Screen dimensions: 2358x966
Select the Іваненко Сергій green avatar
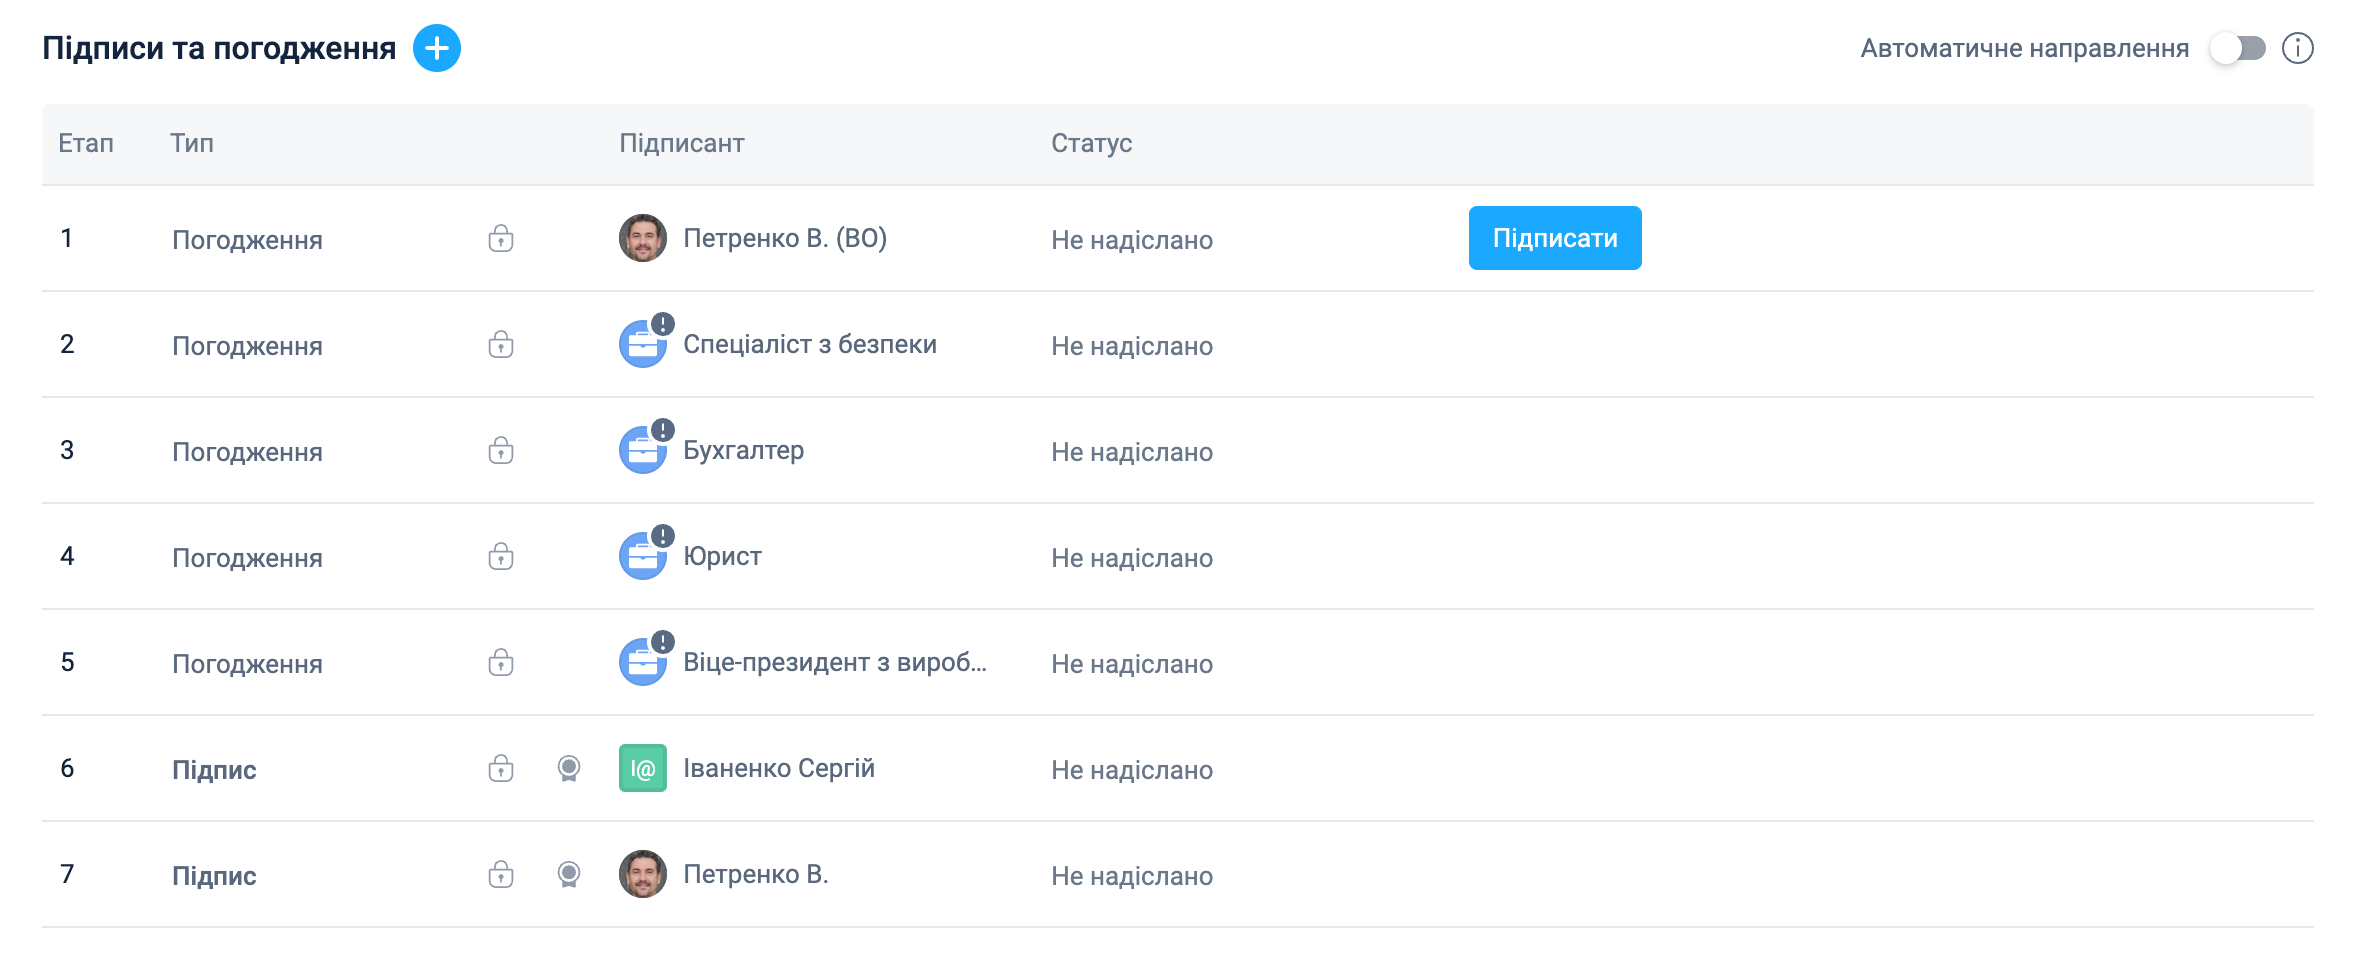643,768
